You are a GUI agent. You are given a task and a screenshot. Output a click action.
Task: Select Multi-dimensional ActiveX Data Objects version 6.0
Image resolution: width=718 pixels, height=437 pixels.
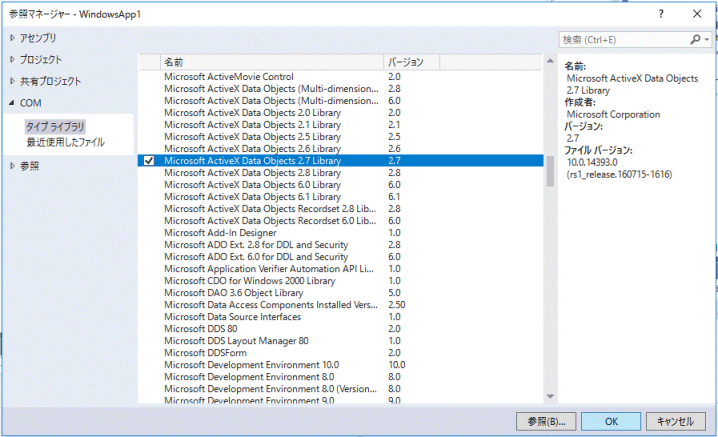pyautogui.click(x=340, y=101)
